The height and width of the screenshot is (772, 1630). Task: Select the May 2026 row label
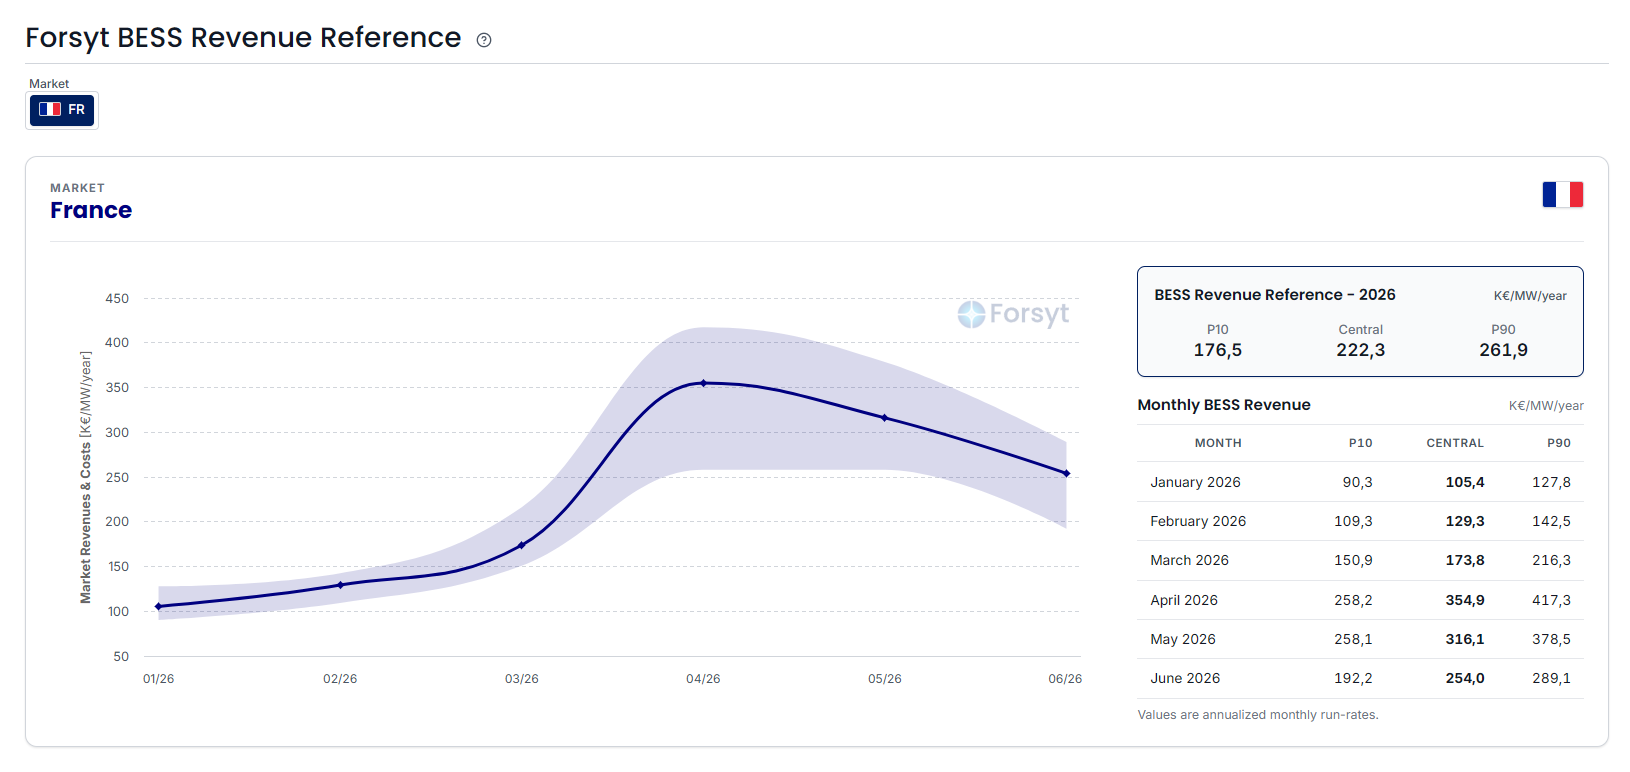pyautogui.click(x=1183, y=639)
